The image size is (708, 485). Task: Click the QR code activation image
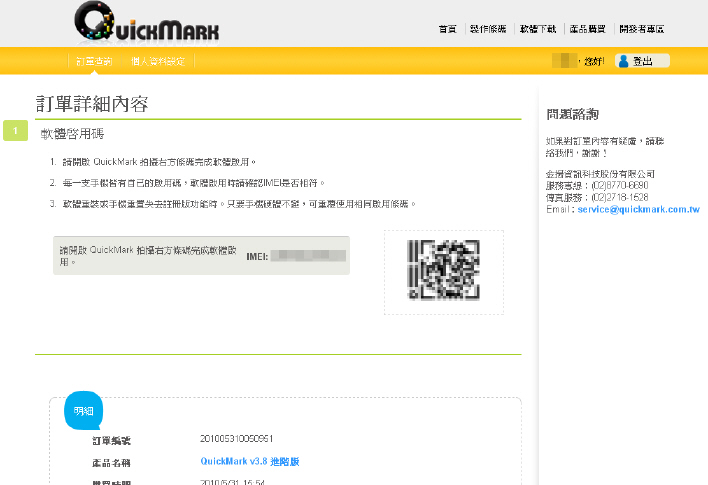pos(443,271)
